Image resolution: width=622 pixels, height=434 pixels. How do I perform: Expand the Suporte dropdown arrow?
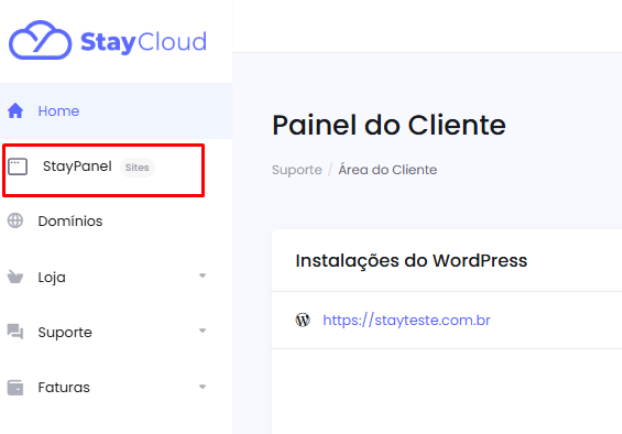point(202,331)
